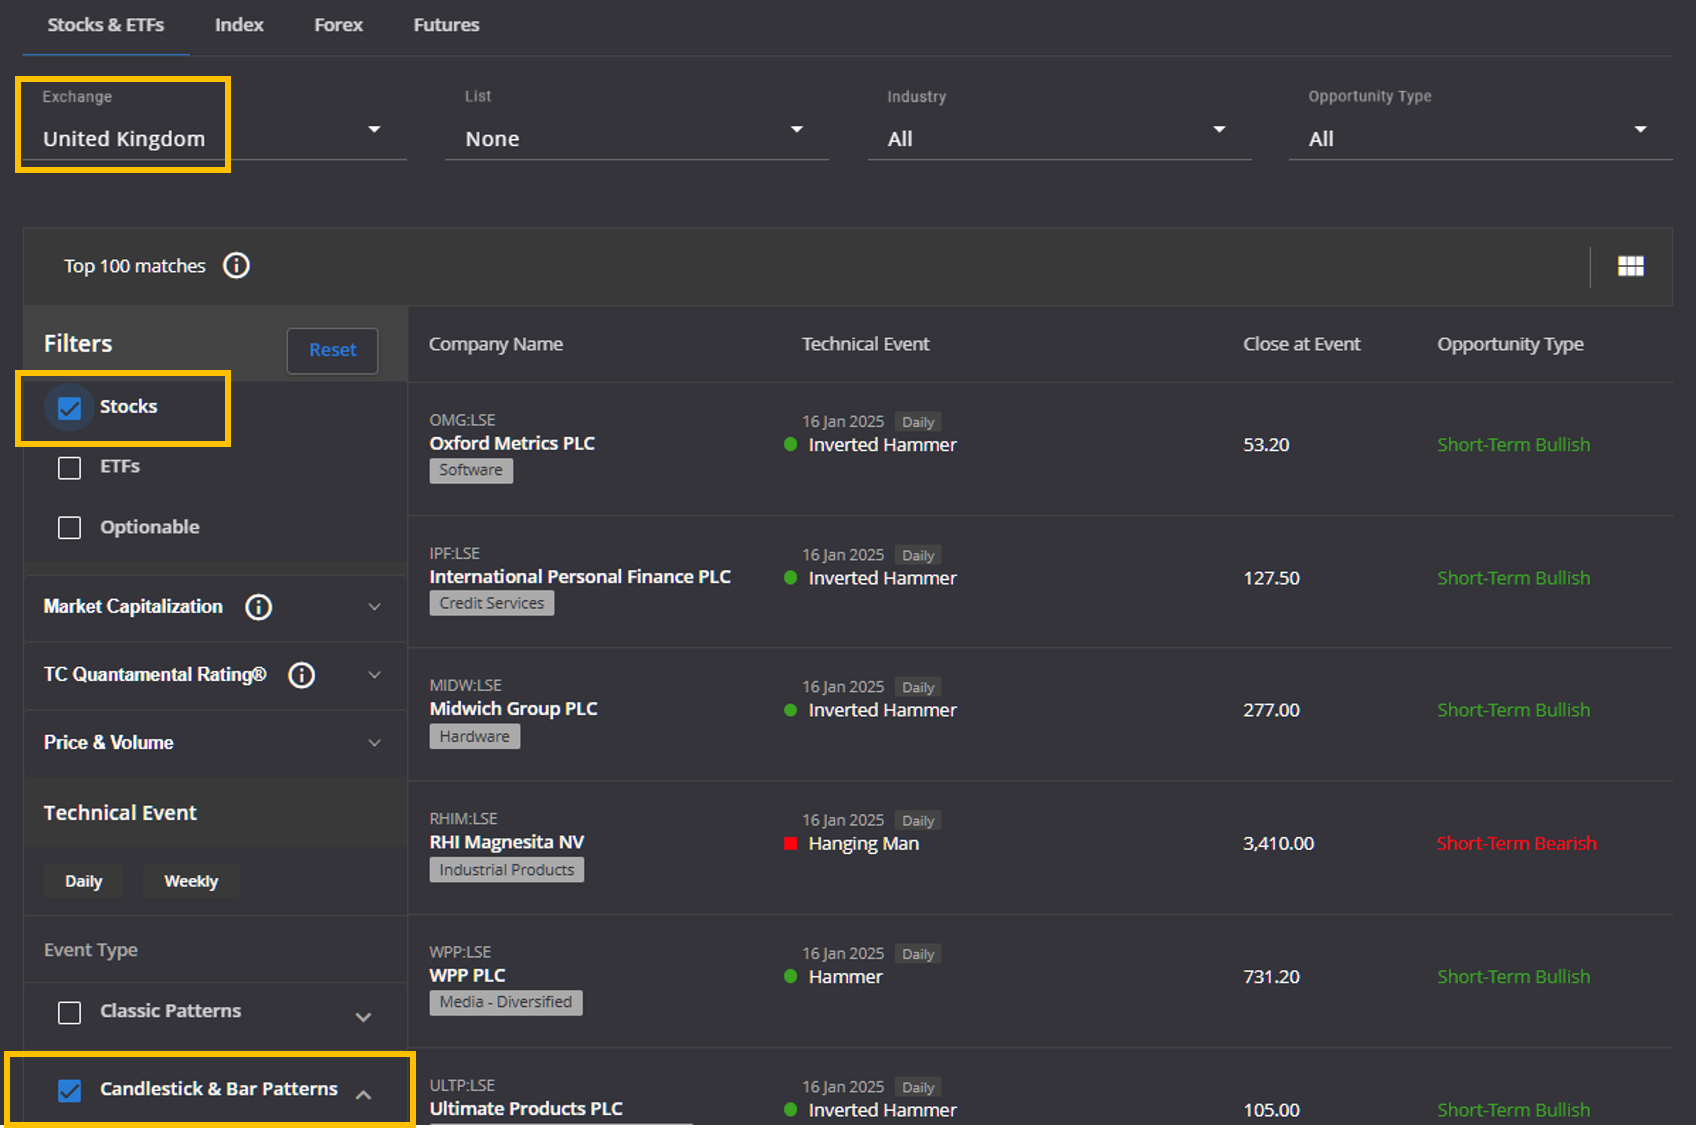Open the Top 100 matches info icon
This screenshot has height=1128, width=1696.
coord(236,266)
